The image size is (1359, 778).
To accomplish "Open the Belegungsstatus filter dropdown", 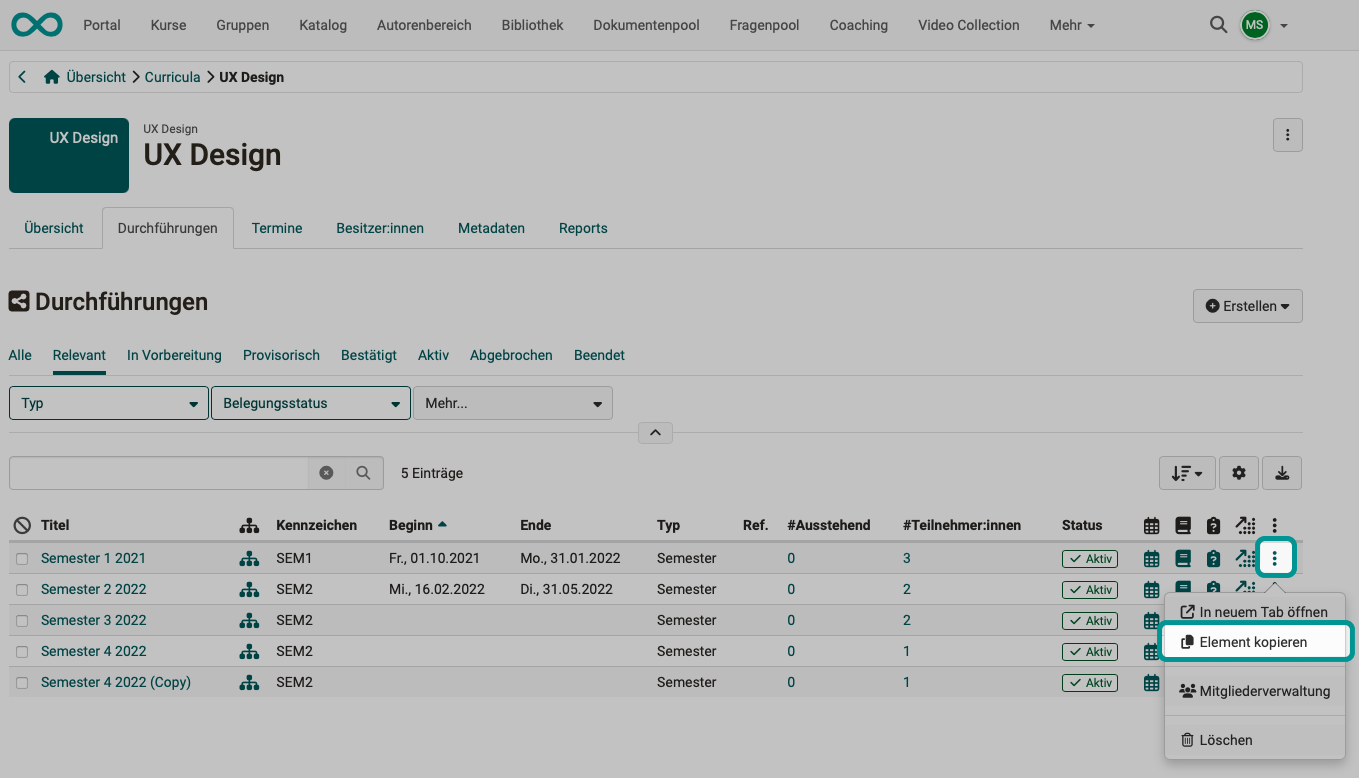I will [310, 402].
